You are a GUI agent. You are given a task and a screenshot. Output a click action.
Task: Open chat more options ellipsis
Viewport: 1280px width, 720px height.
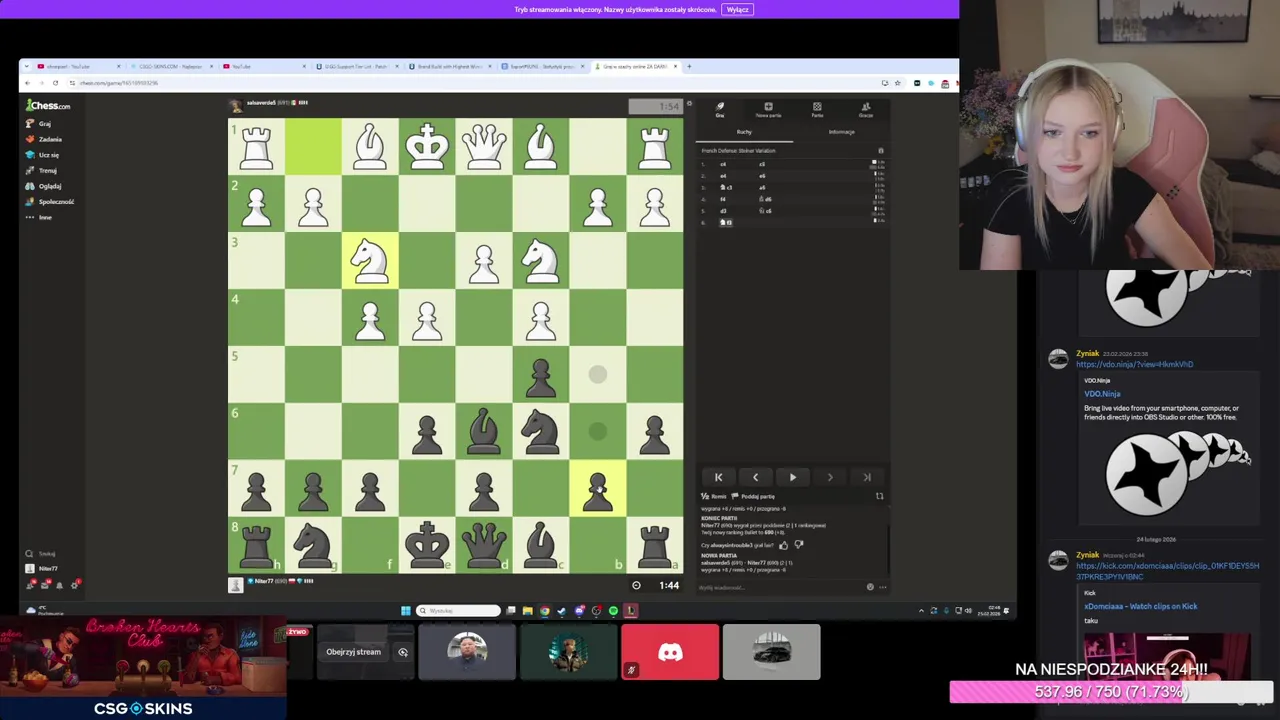pos(882,587)
